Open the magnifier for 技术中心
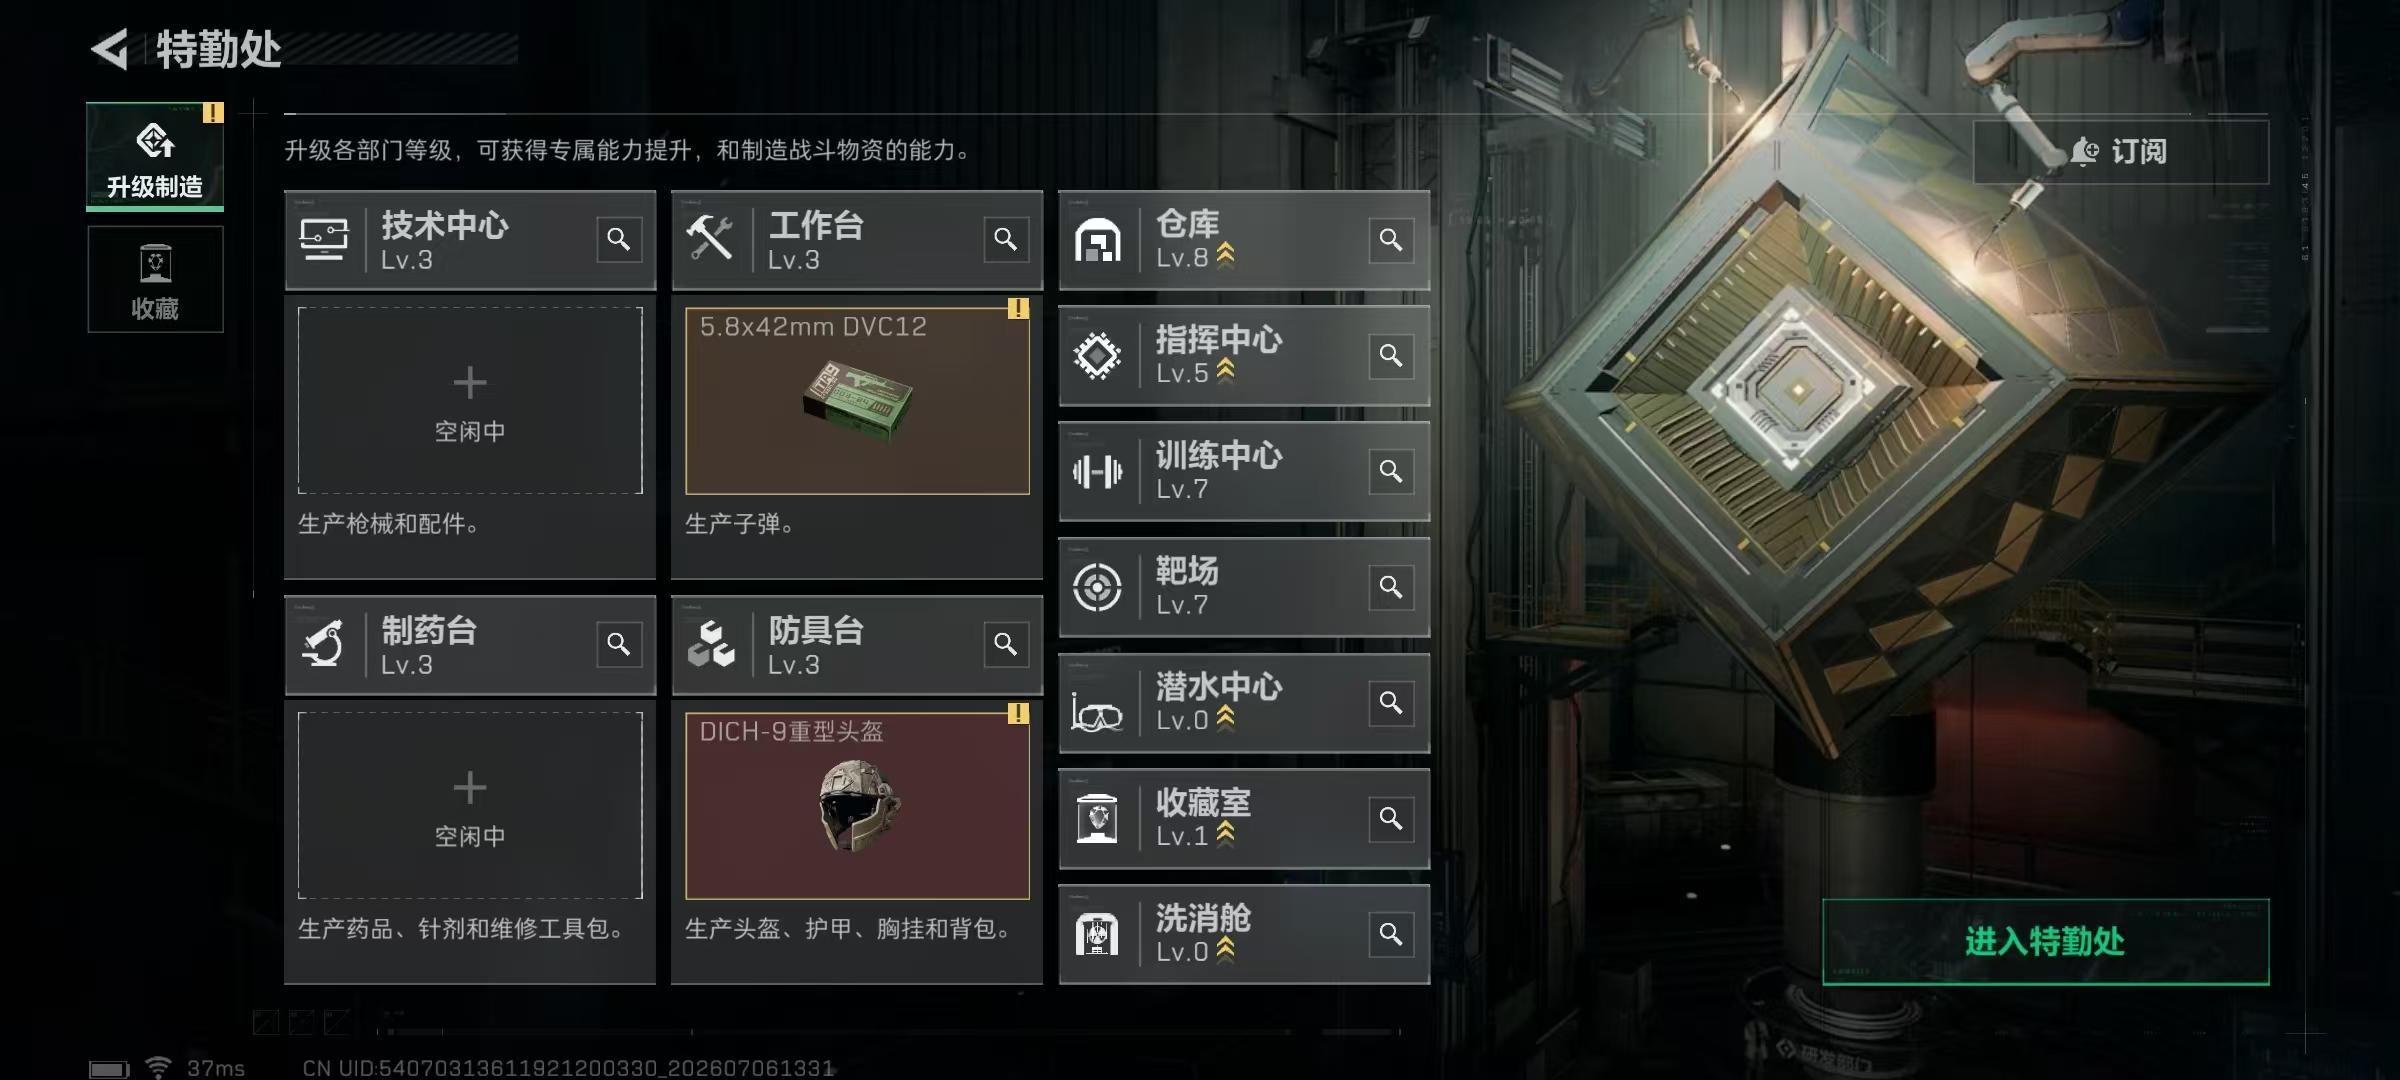The image size is (2400, 1080). pyautogui.click(x=619, y=240)
